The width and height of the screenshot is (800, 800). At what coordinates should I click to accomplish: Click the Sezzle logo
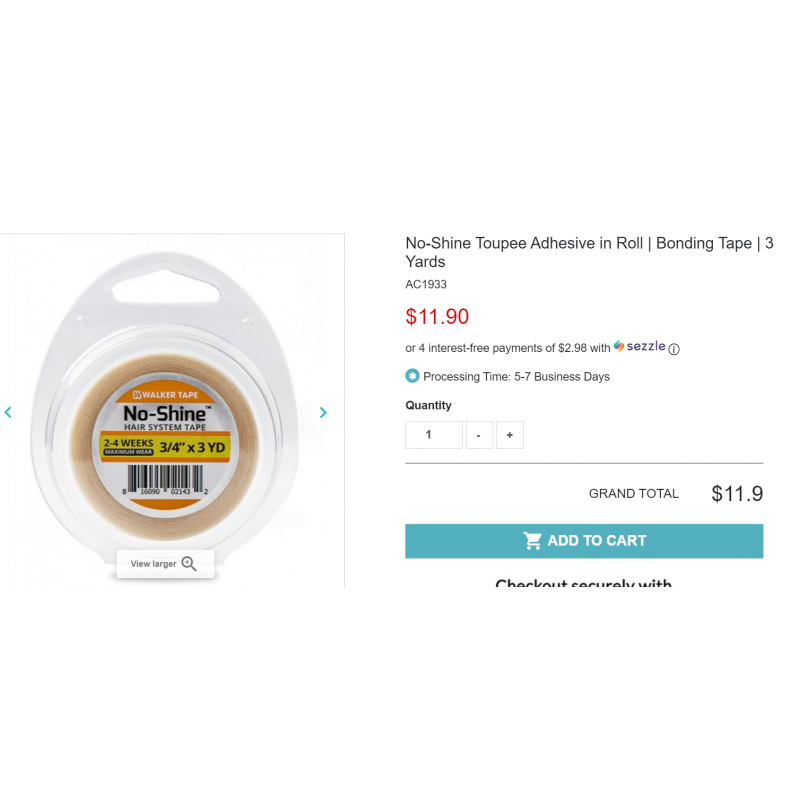[639, 346]
